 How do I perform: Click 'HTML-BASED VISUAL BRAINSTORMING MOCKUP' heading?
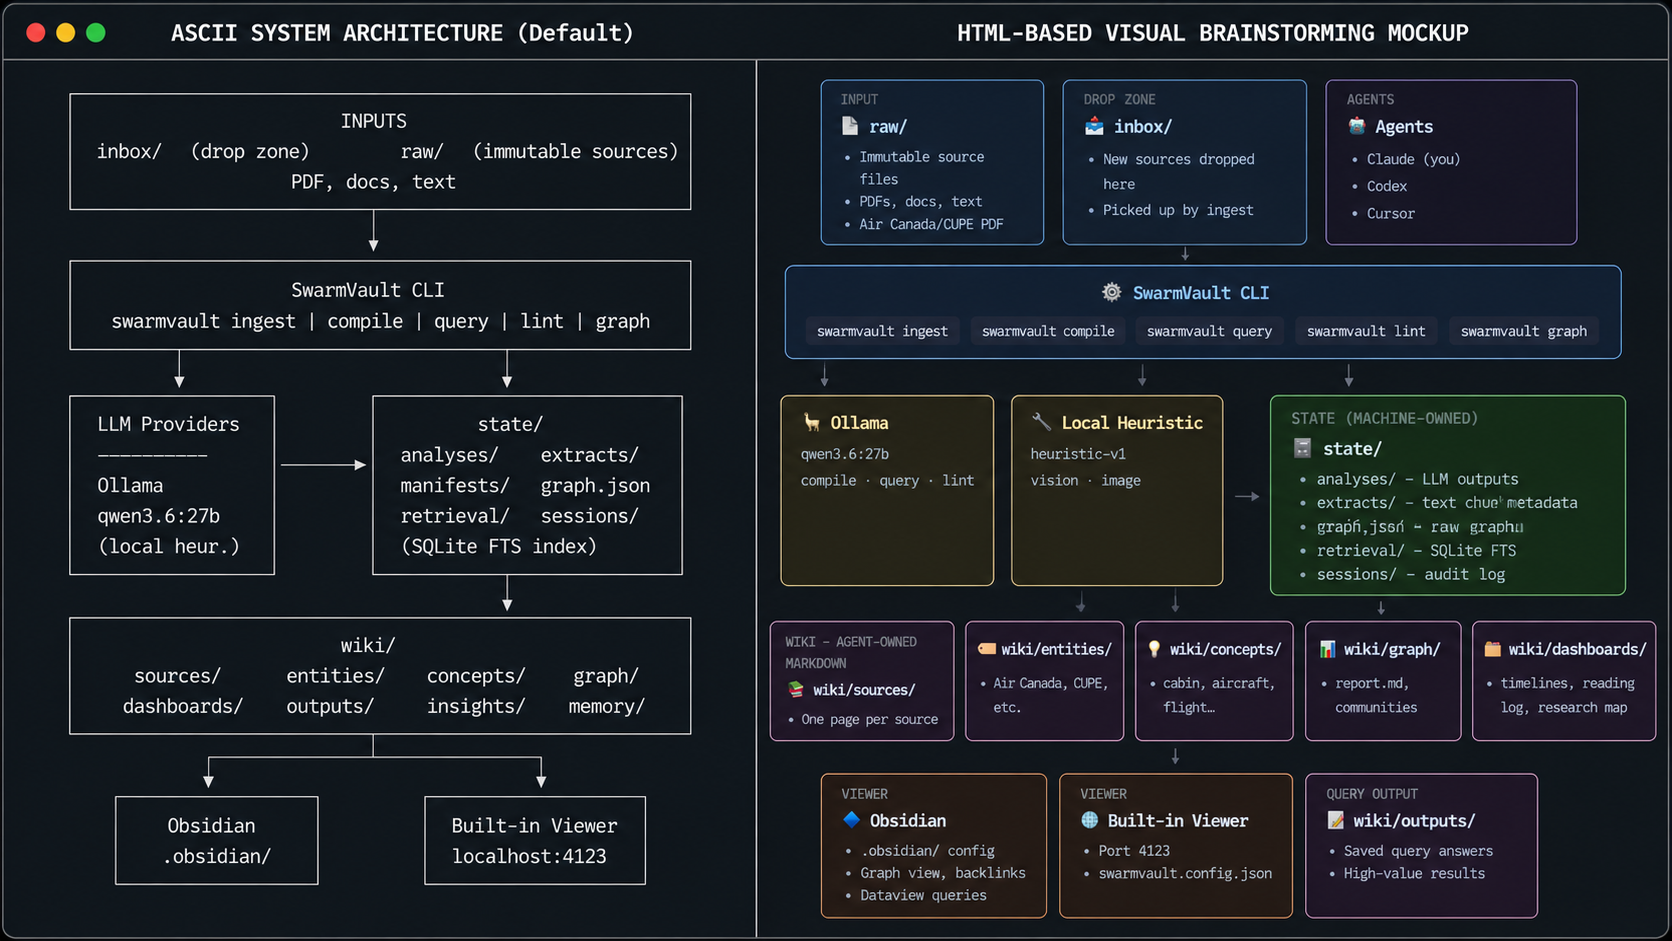coord(1213,33)
